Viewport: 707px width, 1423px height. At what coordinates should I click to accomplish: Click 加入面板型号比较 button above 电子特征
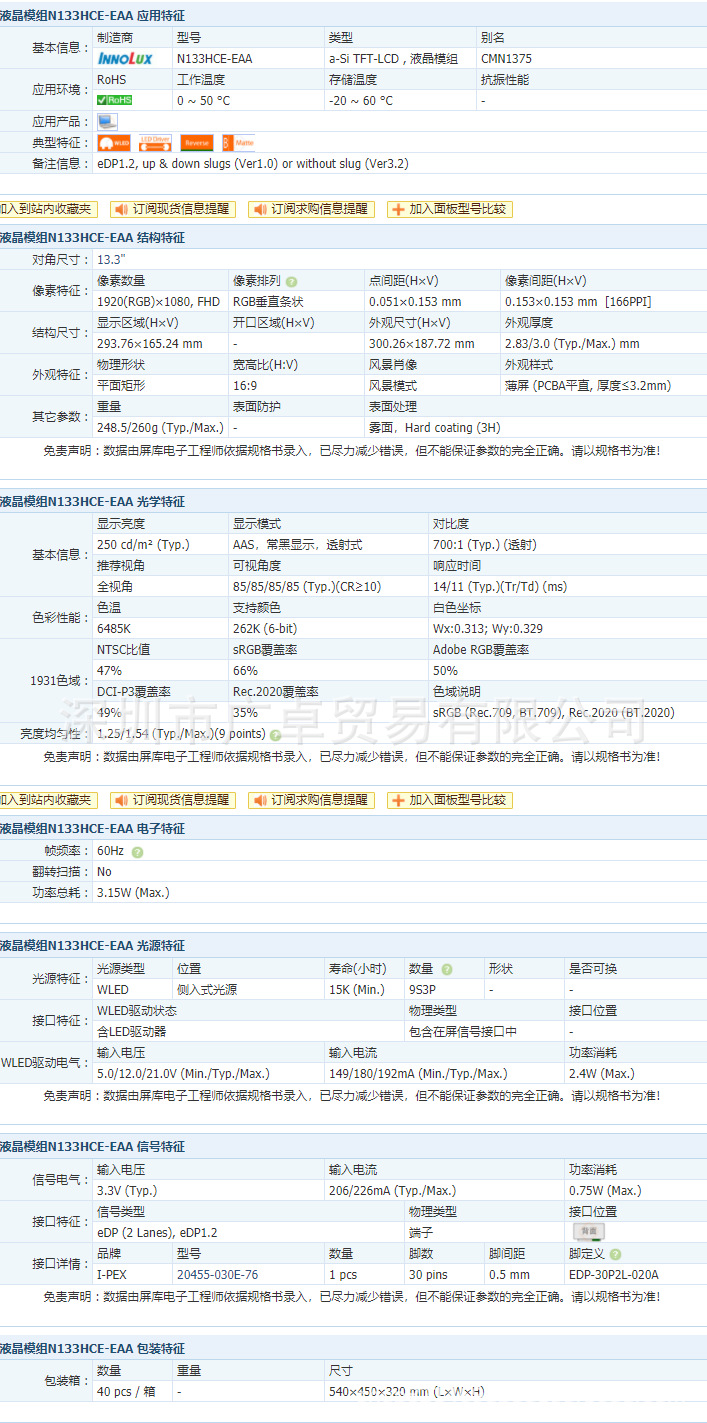450,800
